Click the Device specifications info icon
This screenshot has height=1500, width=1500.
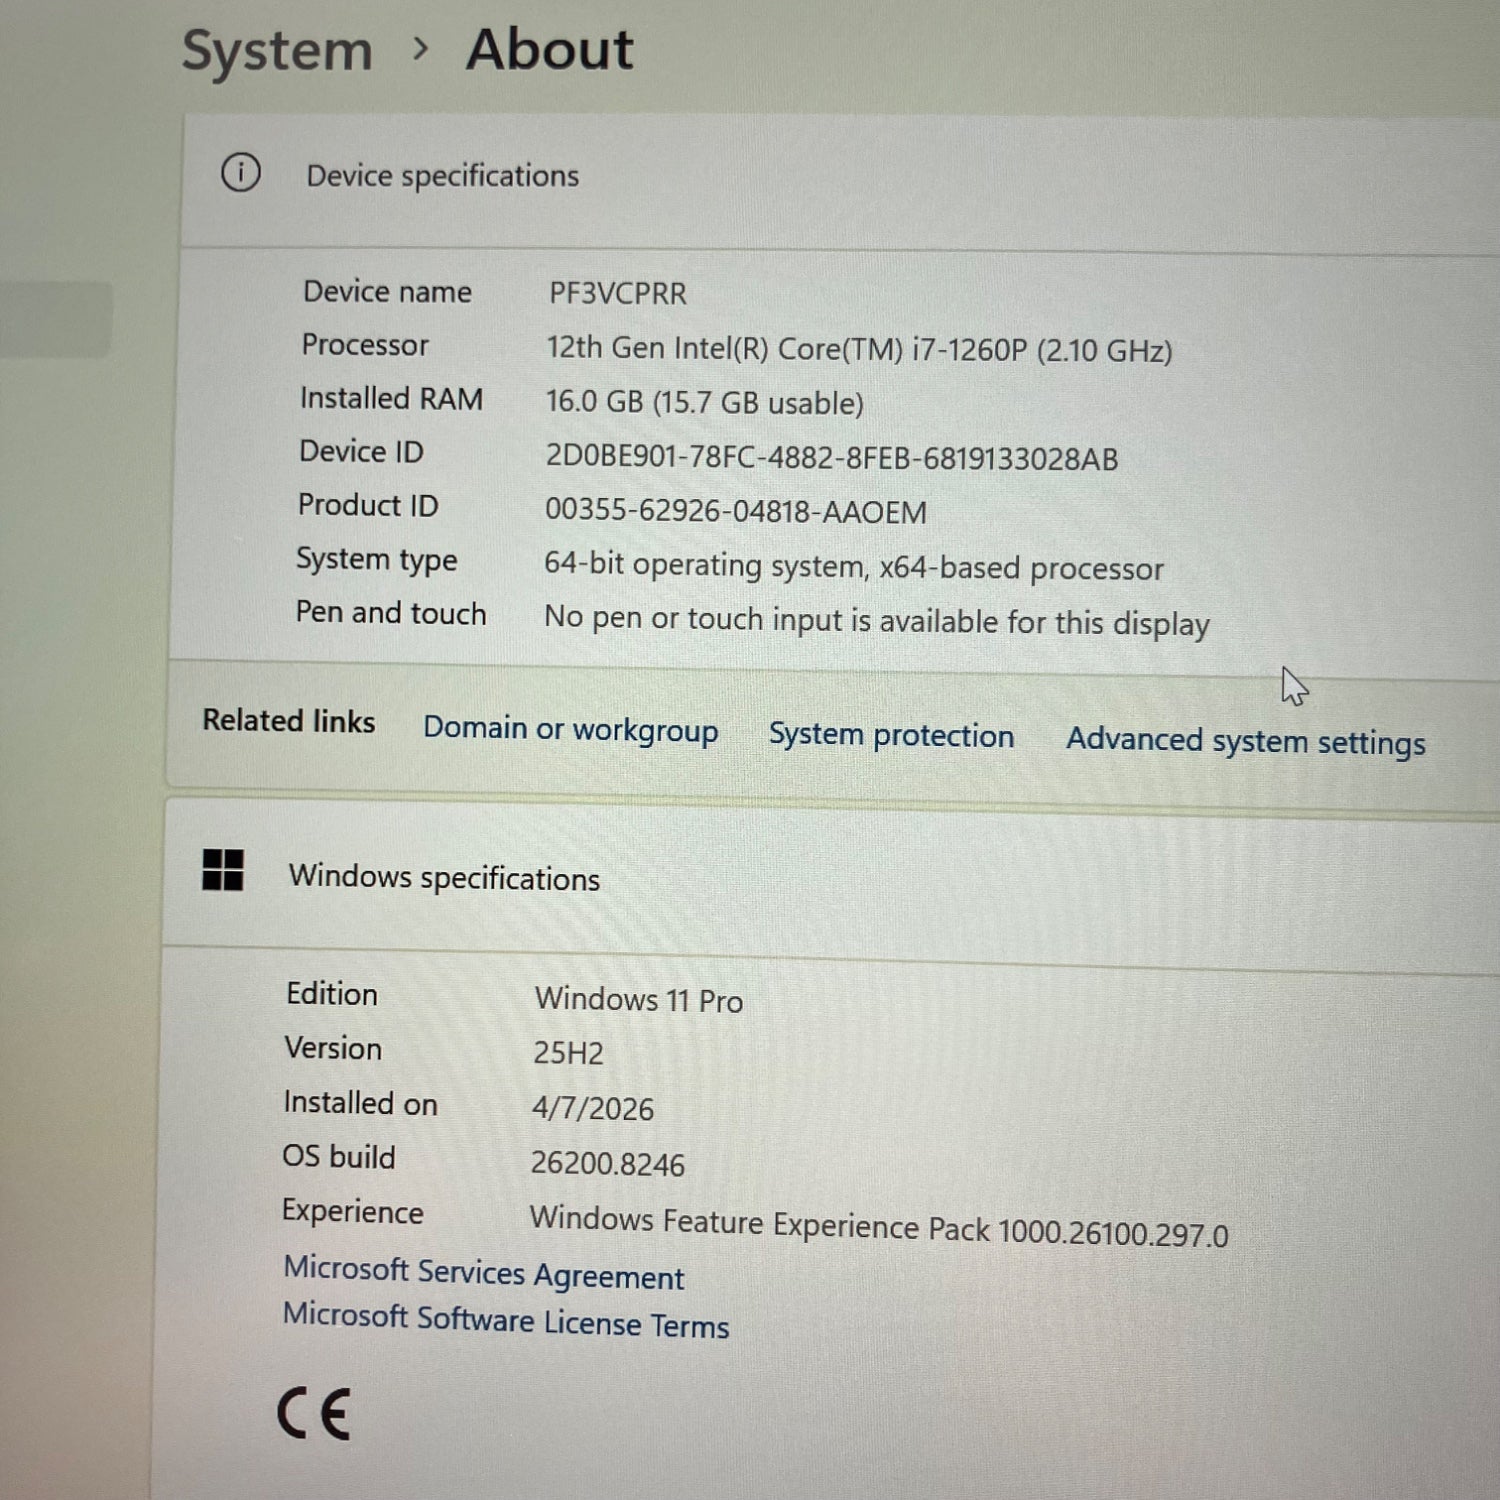coord(240,173)
